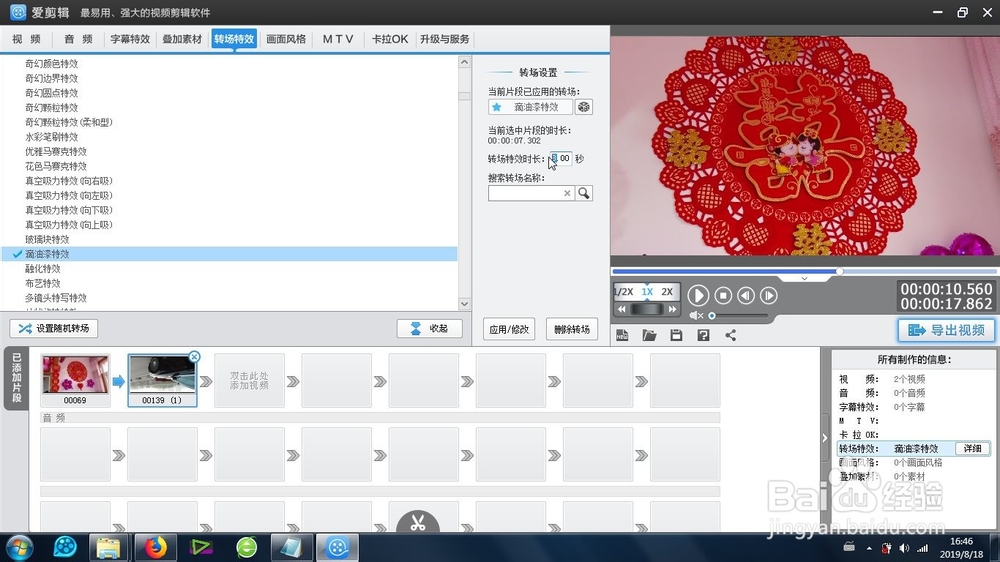
Task: Open the 音频 tab
Action: (x=78, y=39)
